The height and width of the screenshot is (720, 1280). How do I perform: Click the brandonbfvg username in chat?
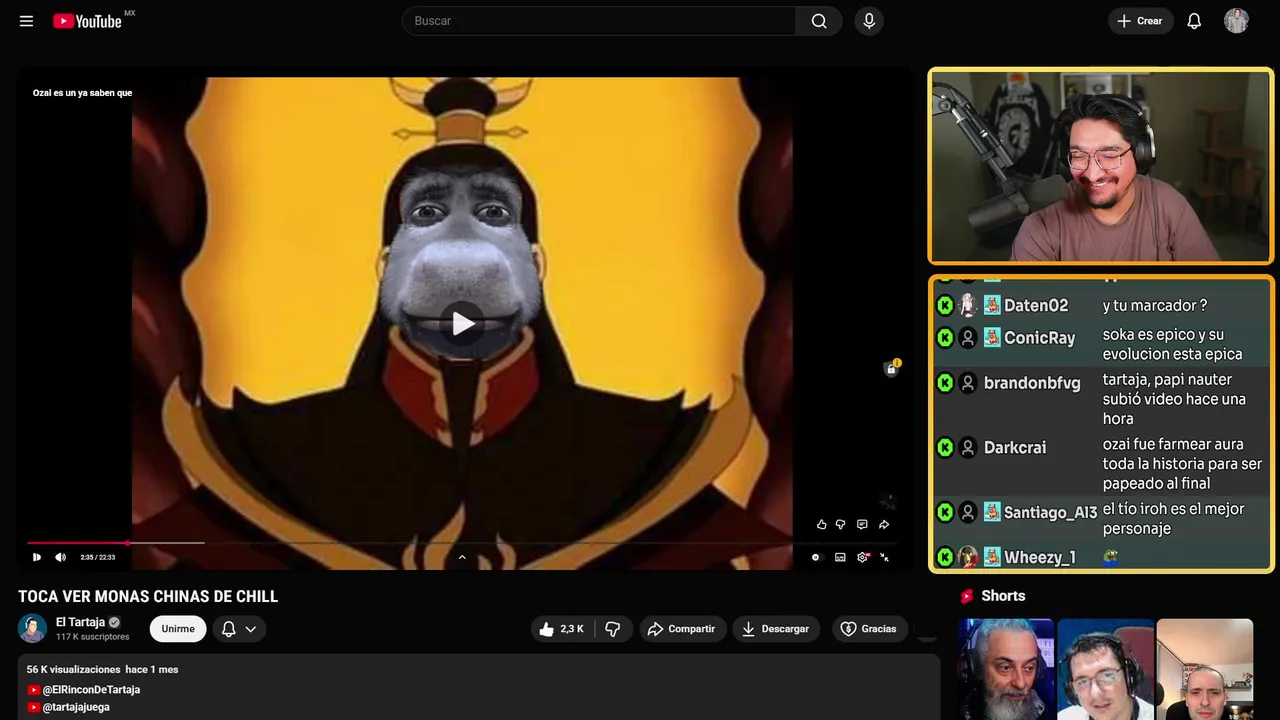point(1032,383)
